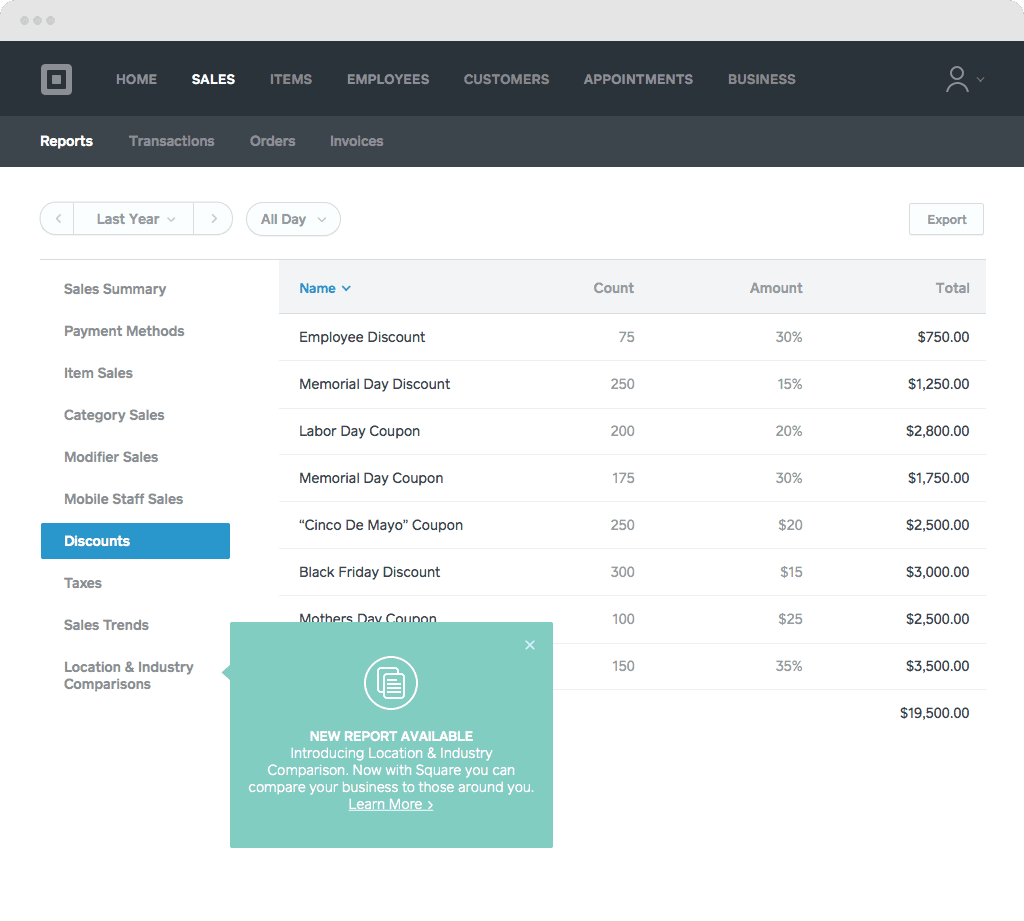
Task: Select Location & Industry Comparisons report
Action: pyautogui.click(x=128, y=675)
